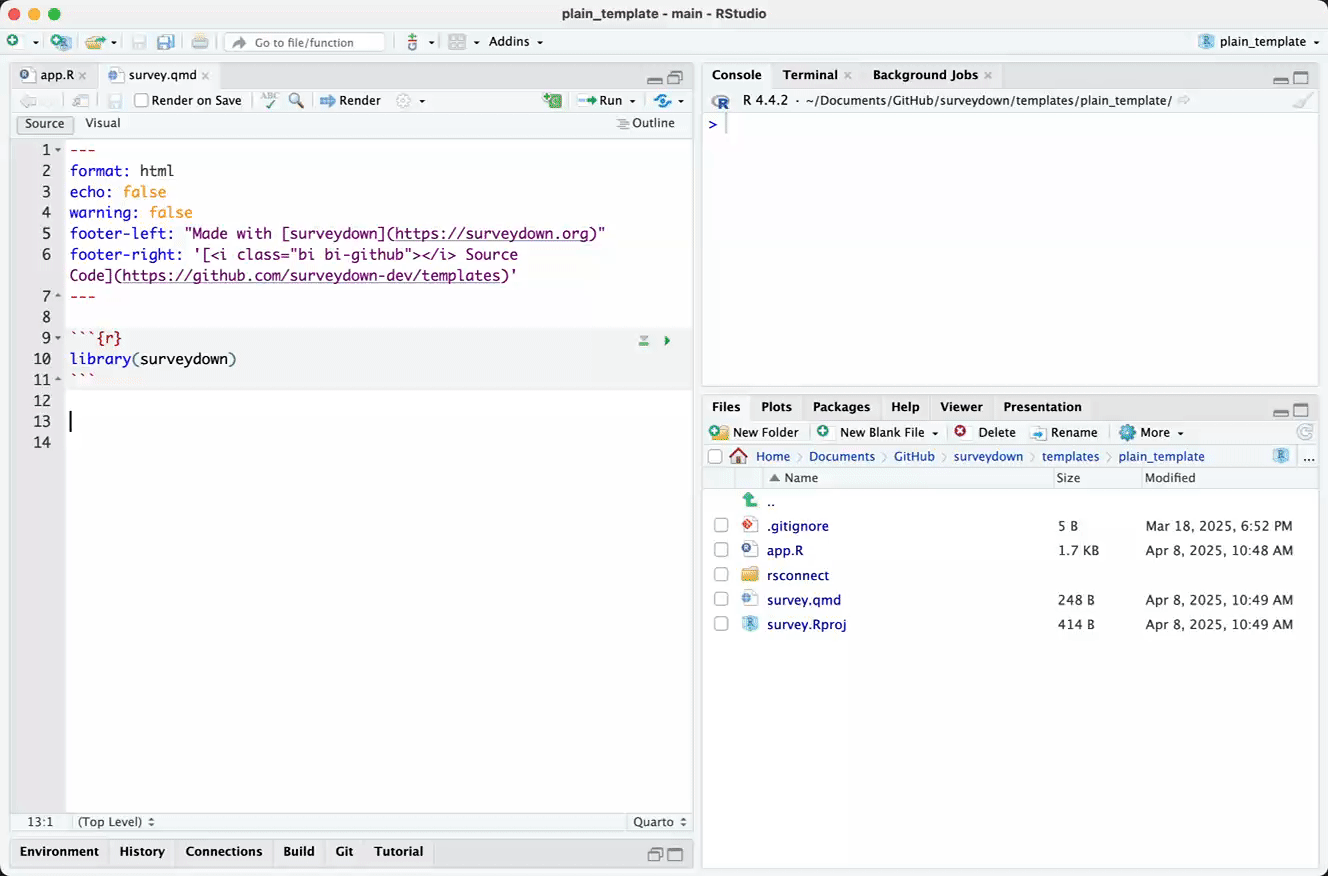Open the Plots tab
Screen dimensions: 1328x876
coord(776,407)
